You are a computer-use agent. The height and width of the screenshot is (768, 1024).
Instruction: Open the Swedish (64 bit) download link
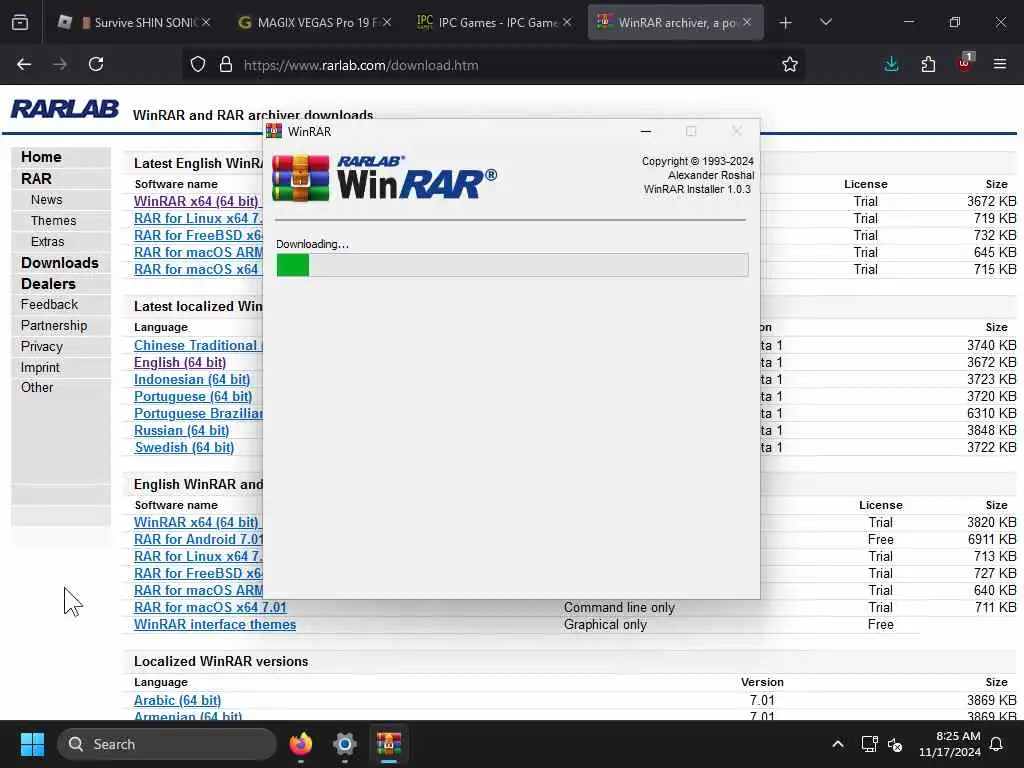pos(184,447)
